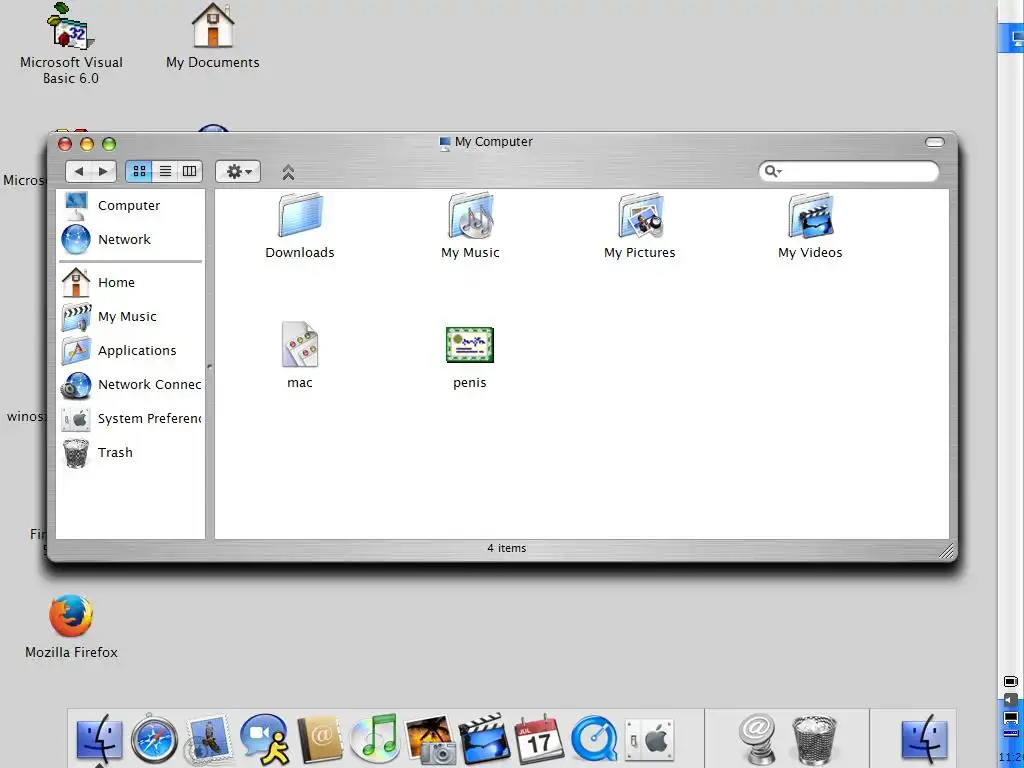Minimize window with the yellow button
1024x768 pixels.
pyautogui.click(x=87, y=144)
